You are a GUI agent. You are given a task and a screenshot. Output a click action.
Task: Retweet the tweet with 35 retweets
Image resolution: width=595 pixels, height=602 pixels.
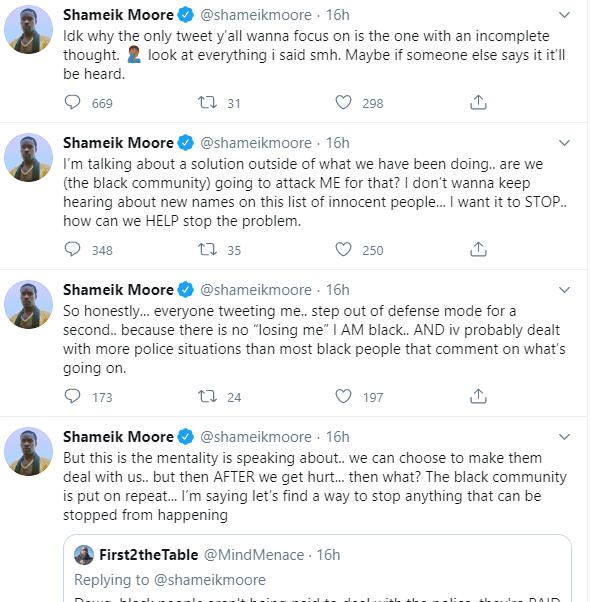[x=207, y=250]
